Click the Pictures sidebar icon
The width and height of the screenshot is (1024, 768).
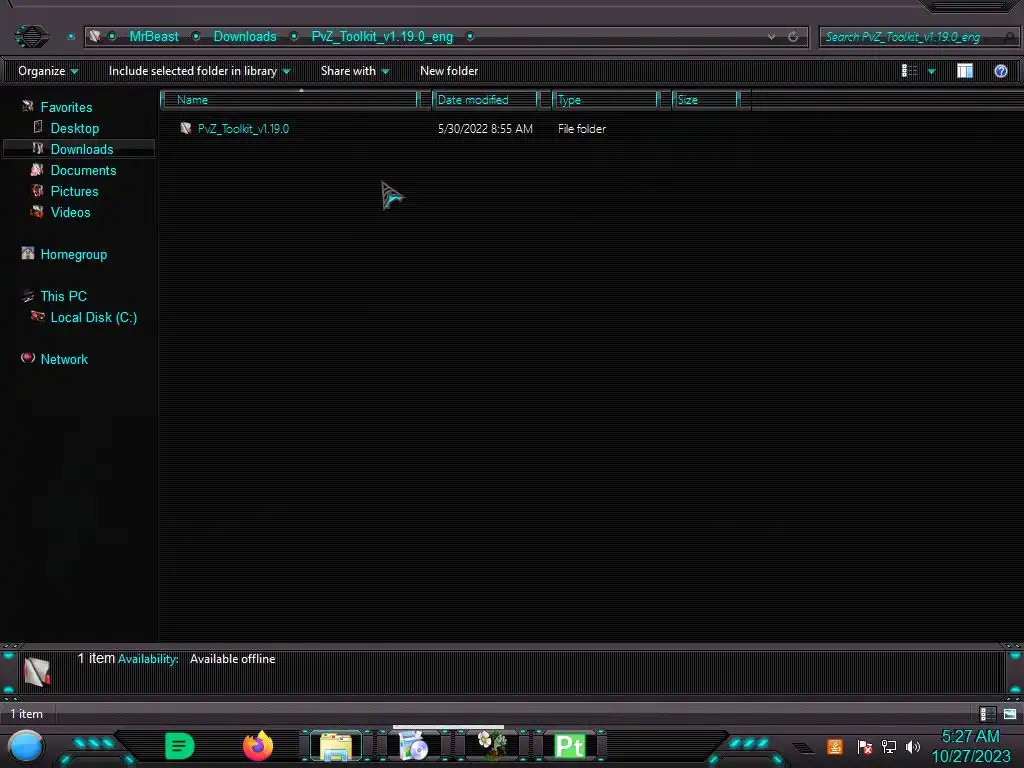click(37, 191)
